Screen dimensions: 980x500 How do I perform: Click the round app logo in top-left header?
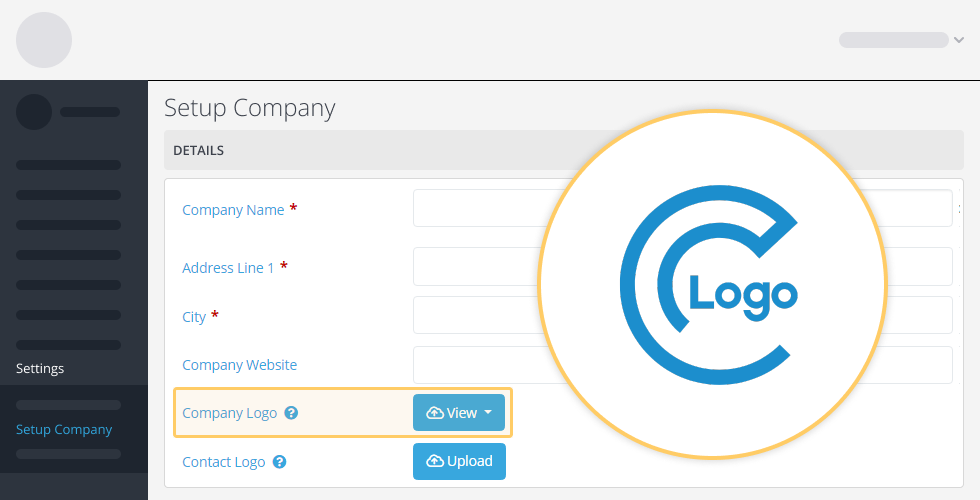coord(44,40)
